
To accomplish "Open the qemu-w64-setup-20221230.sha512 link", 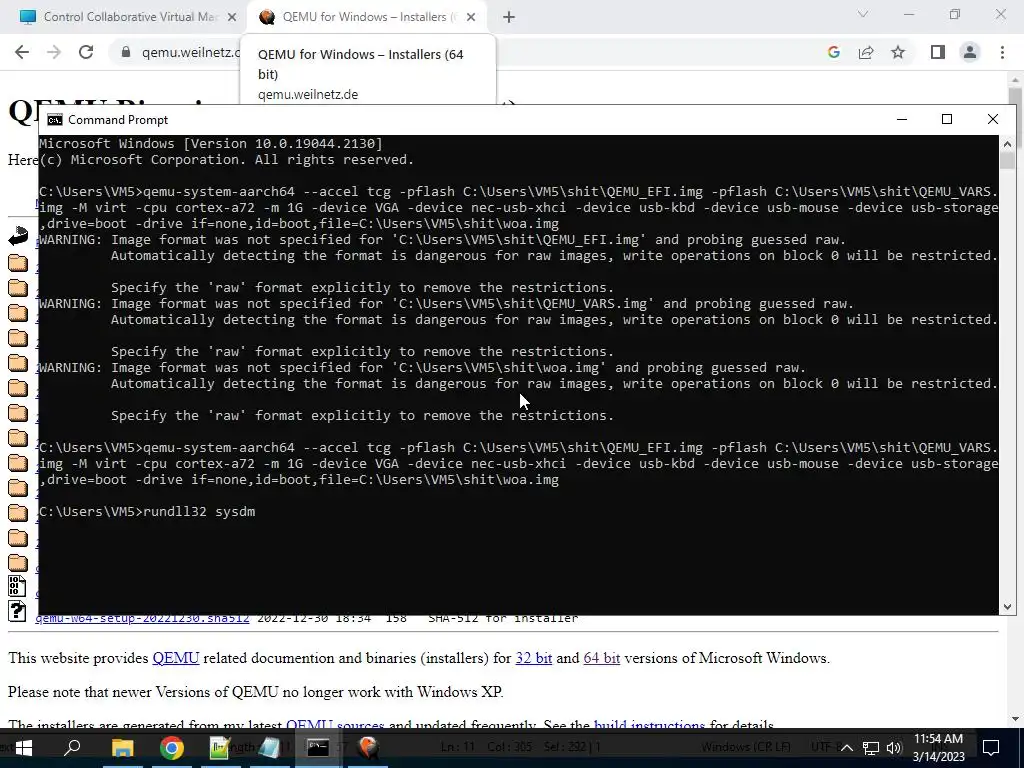I will 142,618.
